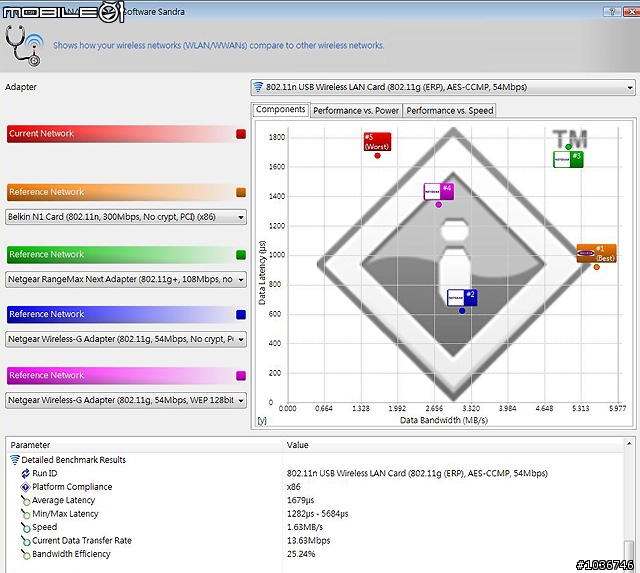Click the Run ID row icon
The image size is (640, 573).
25,473
